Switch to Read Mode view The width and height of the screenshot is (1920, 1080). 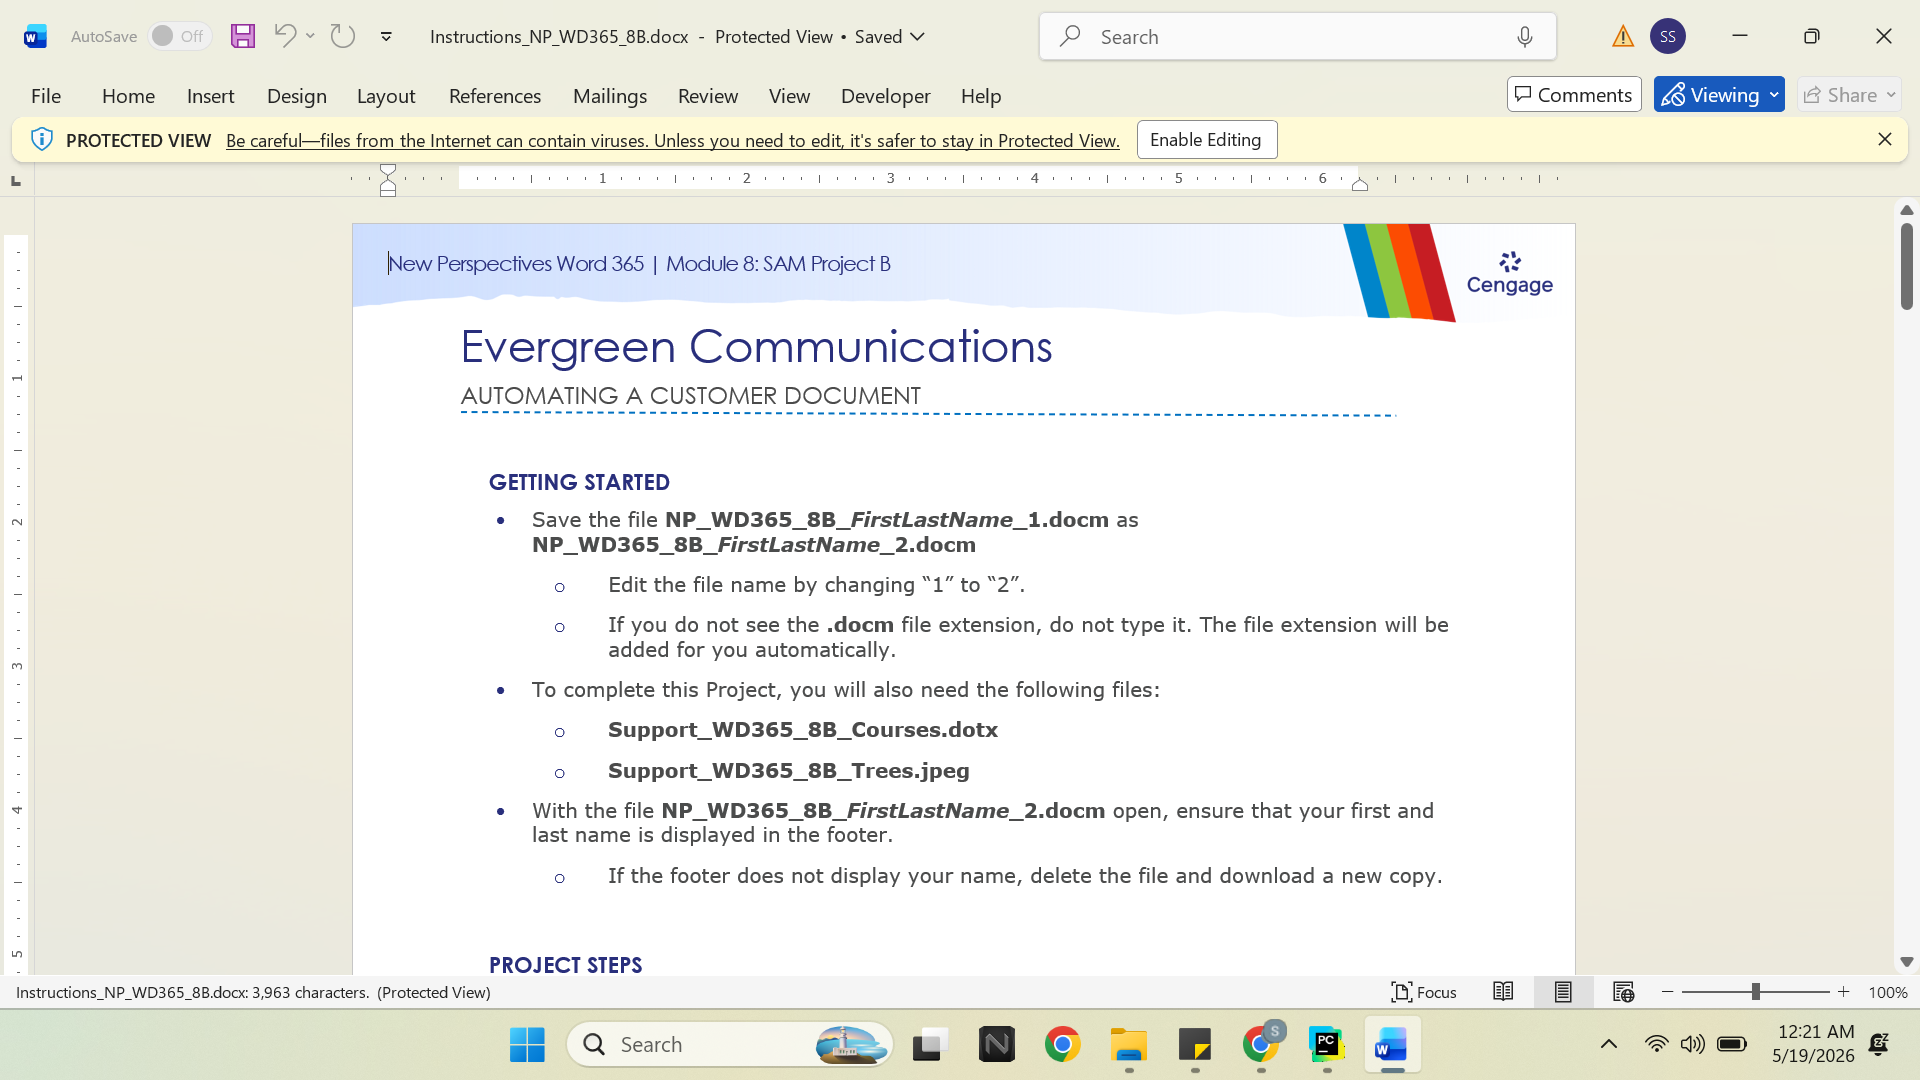[1503, 992]
